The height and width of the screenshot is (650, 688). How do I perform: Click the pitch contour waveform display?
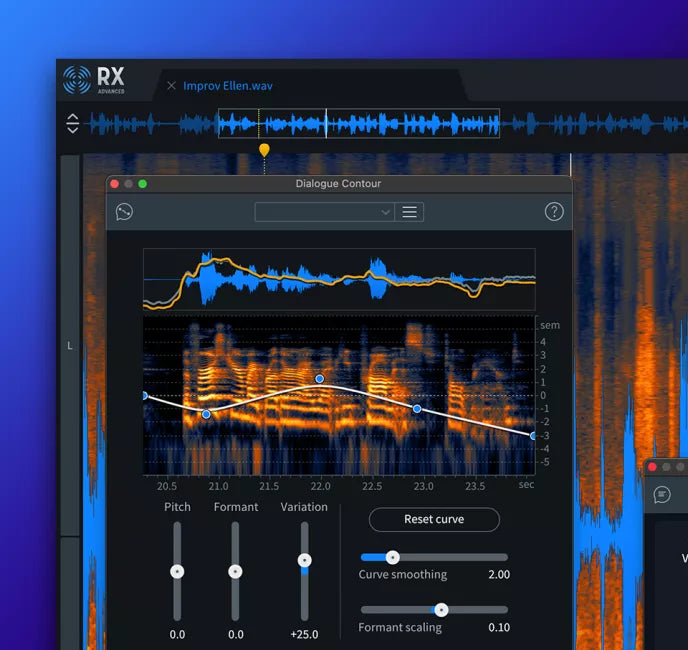click(x=339, y=280)
